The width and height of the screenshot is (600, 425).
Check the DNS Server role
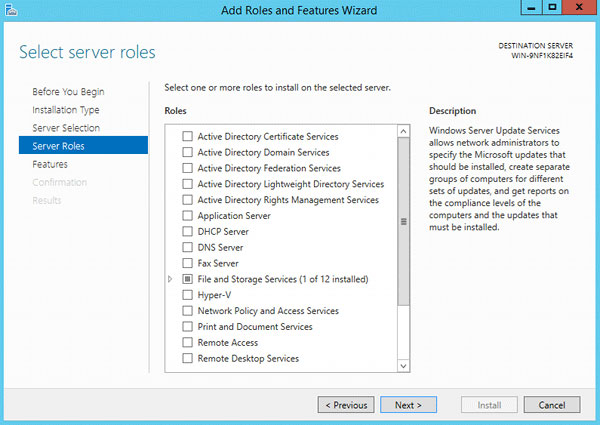[188, 248]
